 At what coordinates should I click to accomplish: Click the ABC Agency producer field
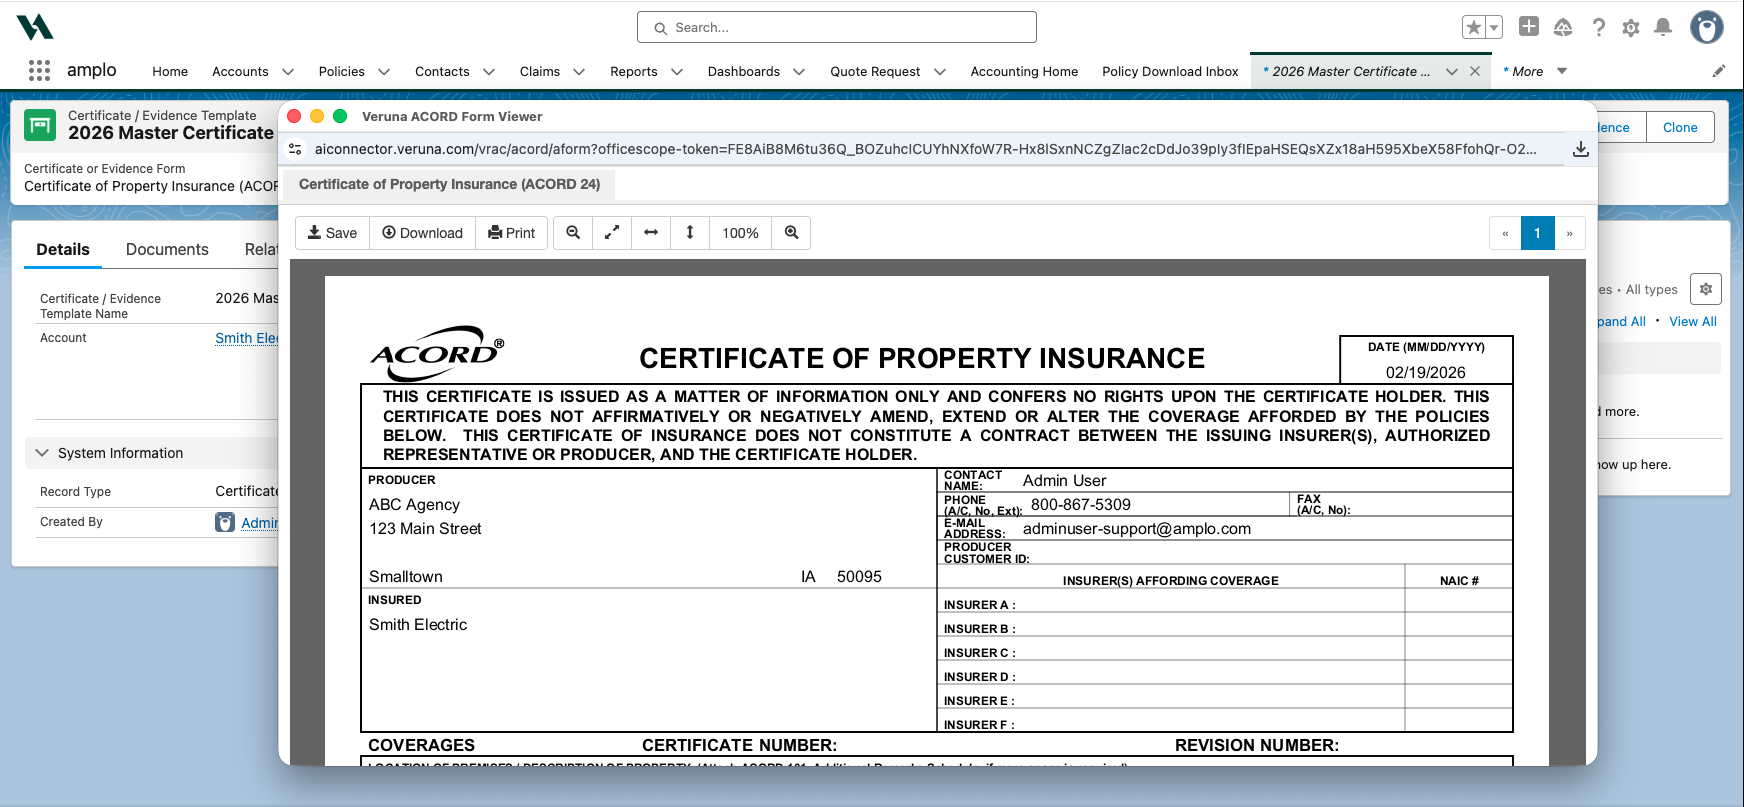point(650,505)
